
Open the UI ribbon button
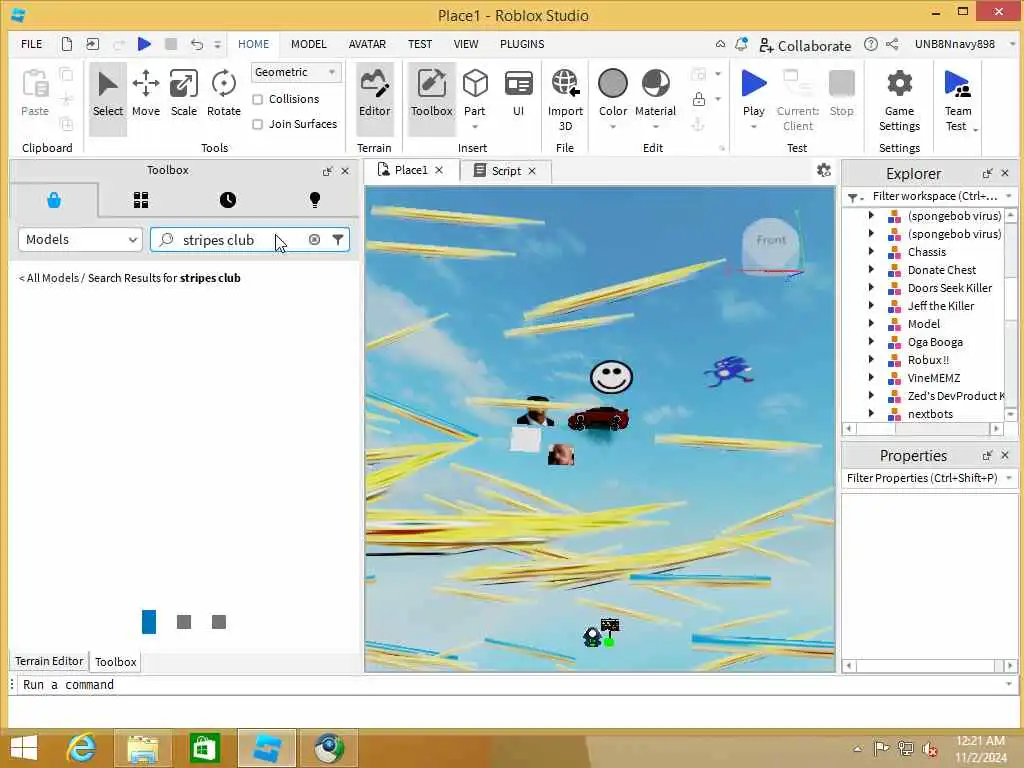coord(519,95)
